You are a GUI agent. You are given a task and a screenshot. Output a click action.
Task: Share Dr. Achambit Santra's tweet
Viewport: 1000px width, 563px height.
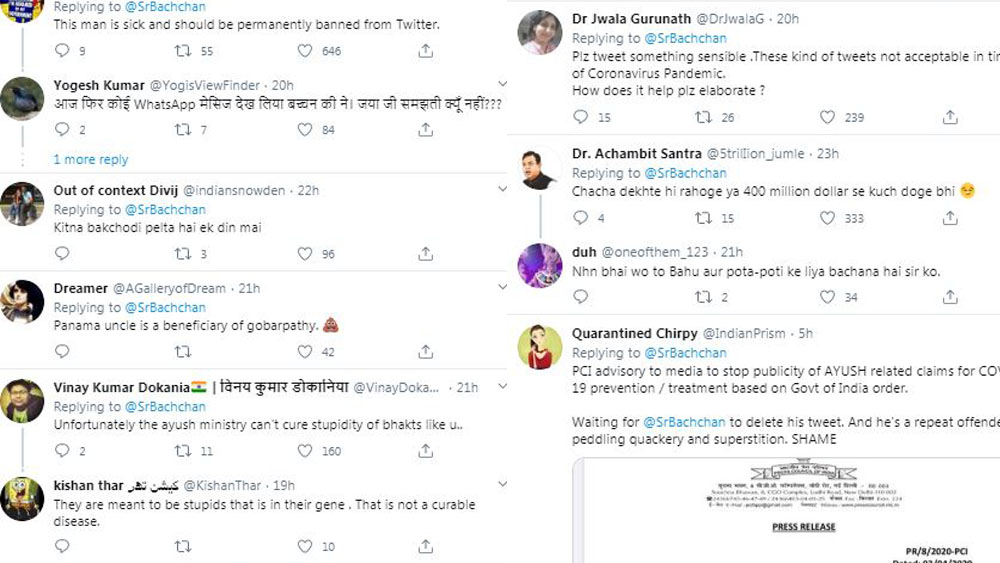[950, 218]
